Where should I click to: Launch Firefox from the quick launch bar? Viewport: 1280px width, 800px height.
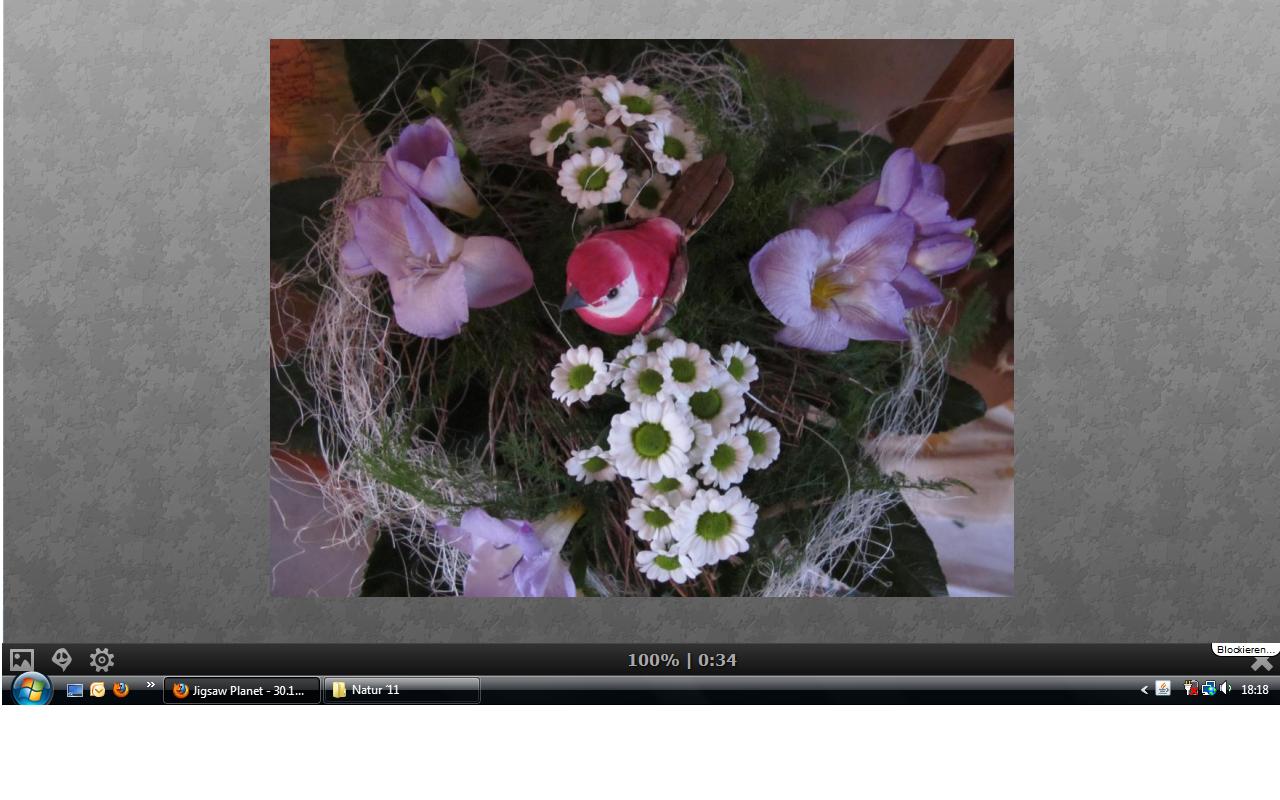click(121, 690)
